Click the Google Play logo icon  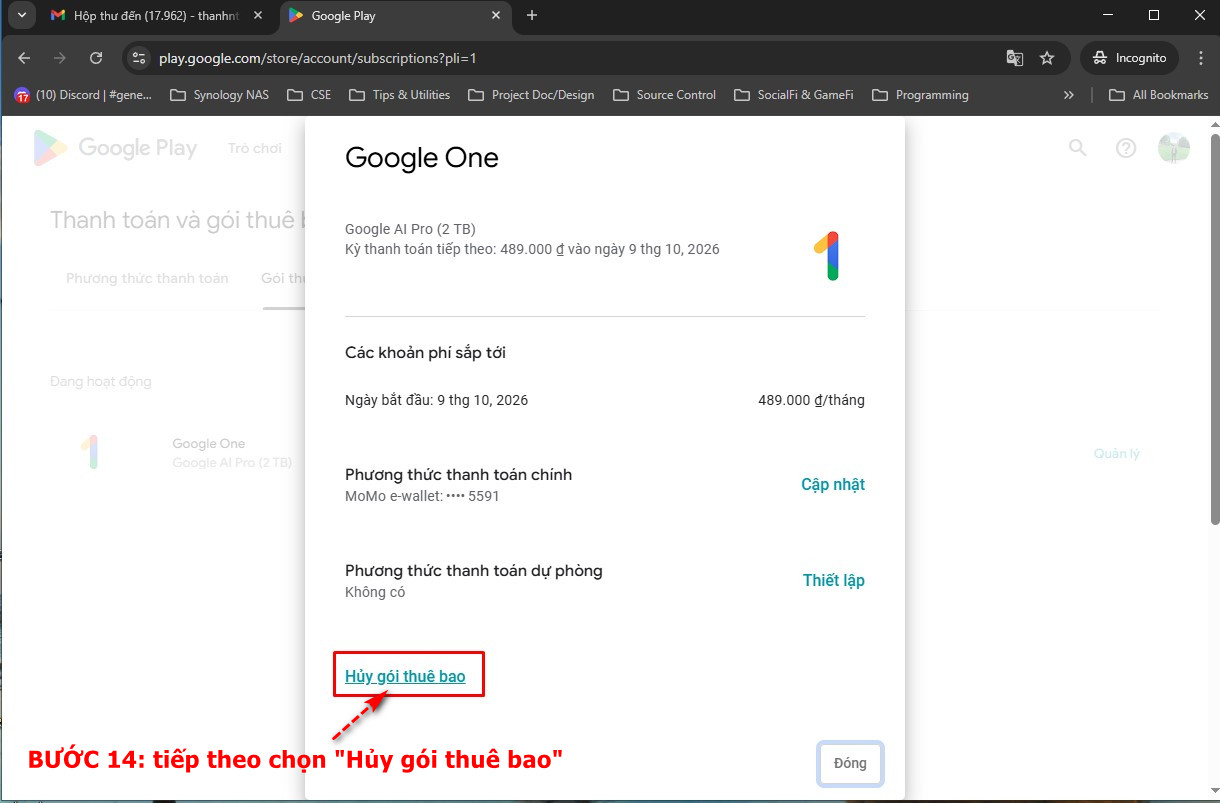pyautogui.click(x=51, y=148)
